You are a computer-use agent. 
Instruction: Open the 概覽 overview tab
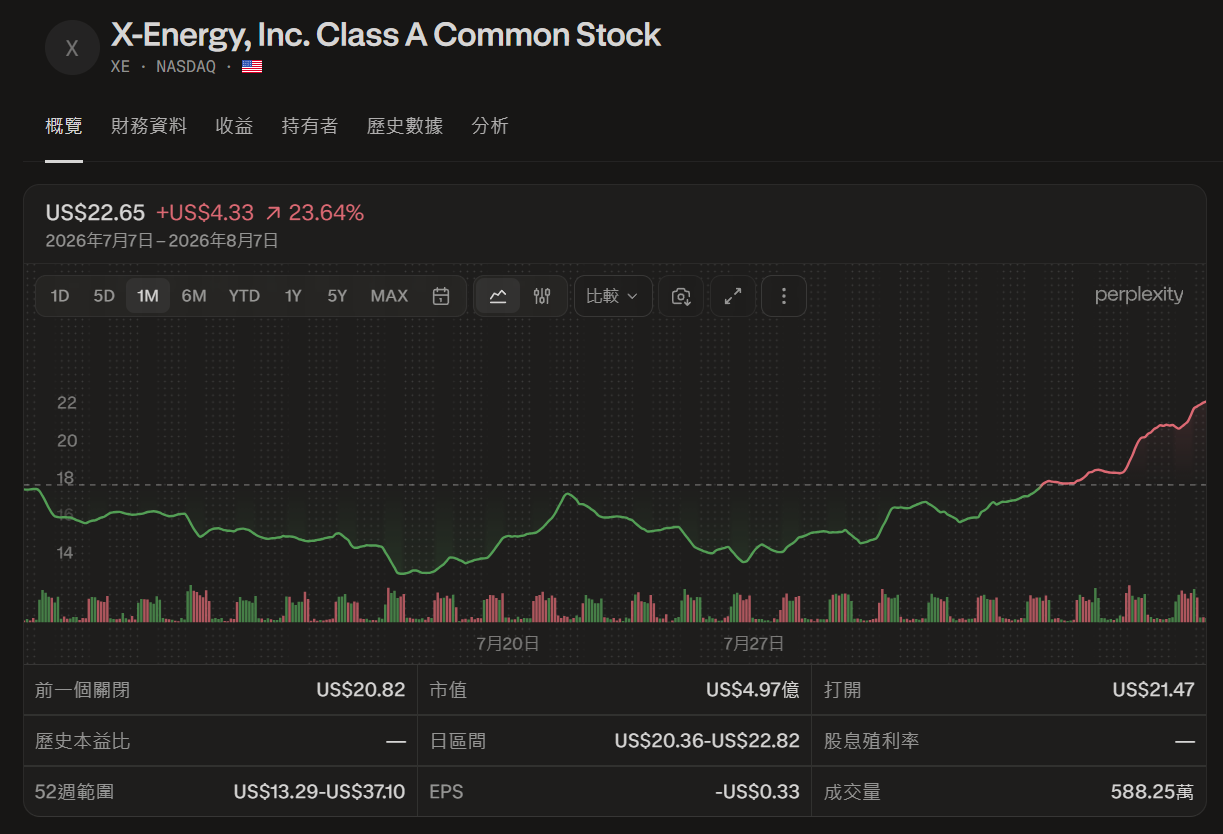point(64,126)
